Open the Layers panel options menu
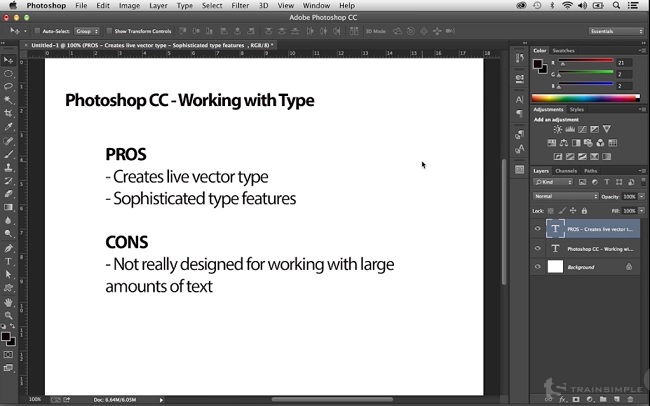The height and width of the screenshot is (406, 650). [642, 170]
